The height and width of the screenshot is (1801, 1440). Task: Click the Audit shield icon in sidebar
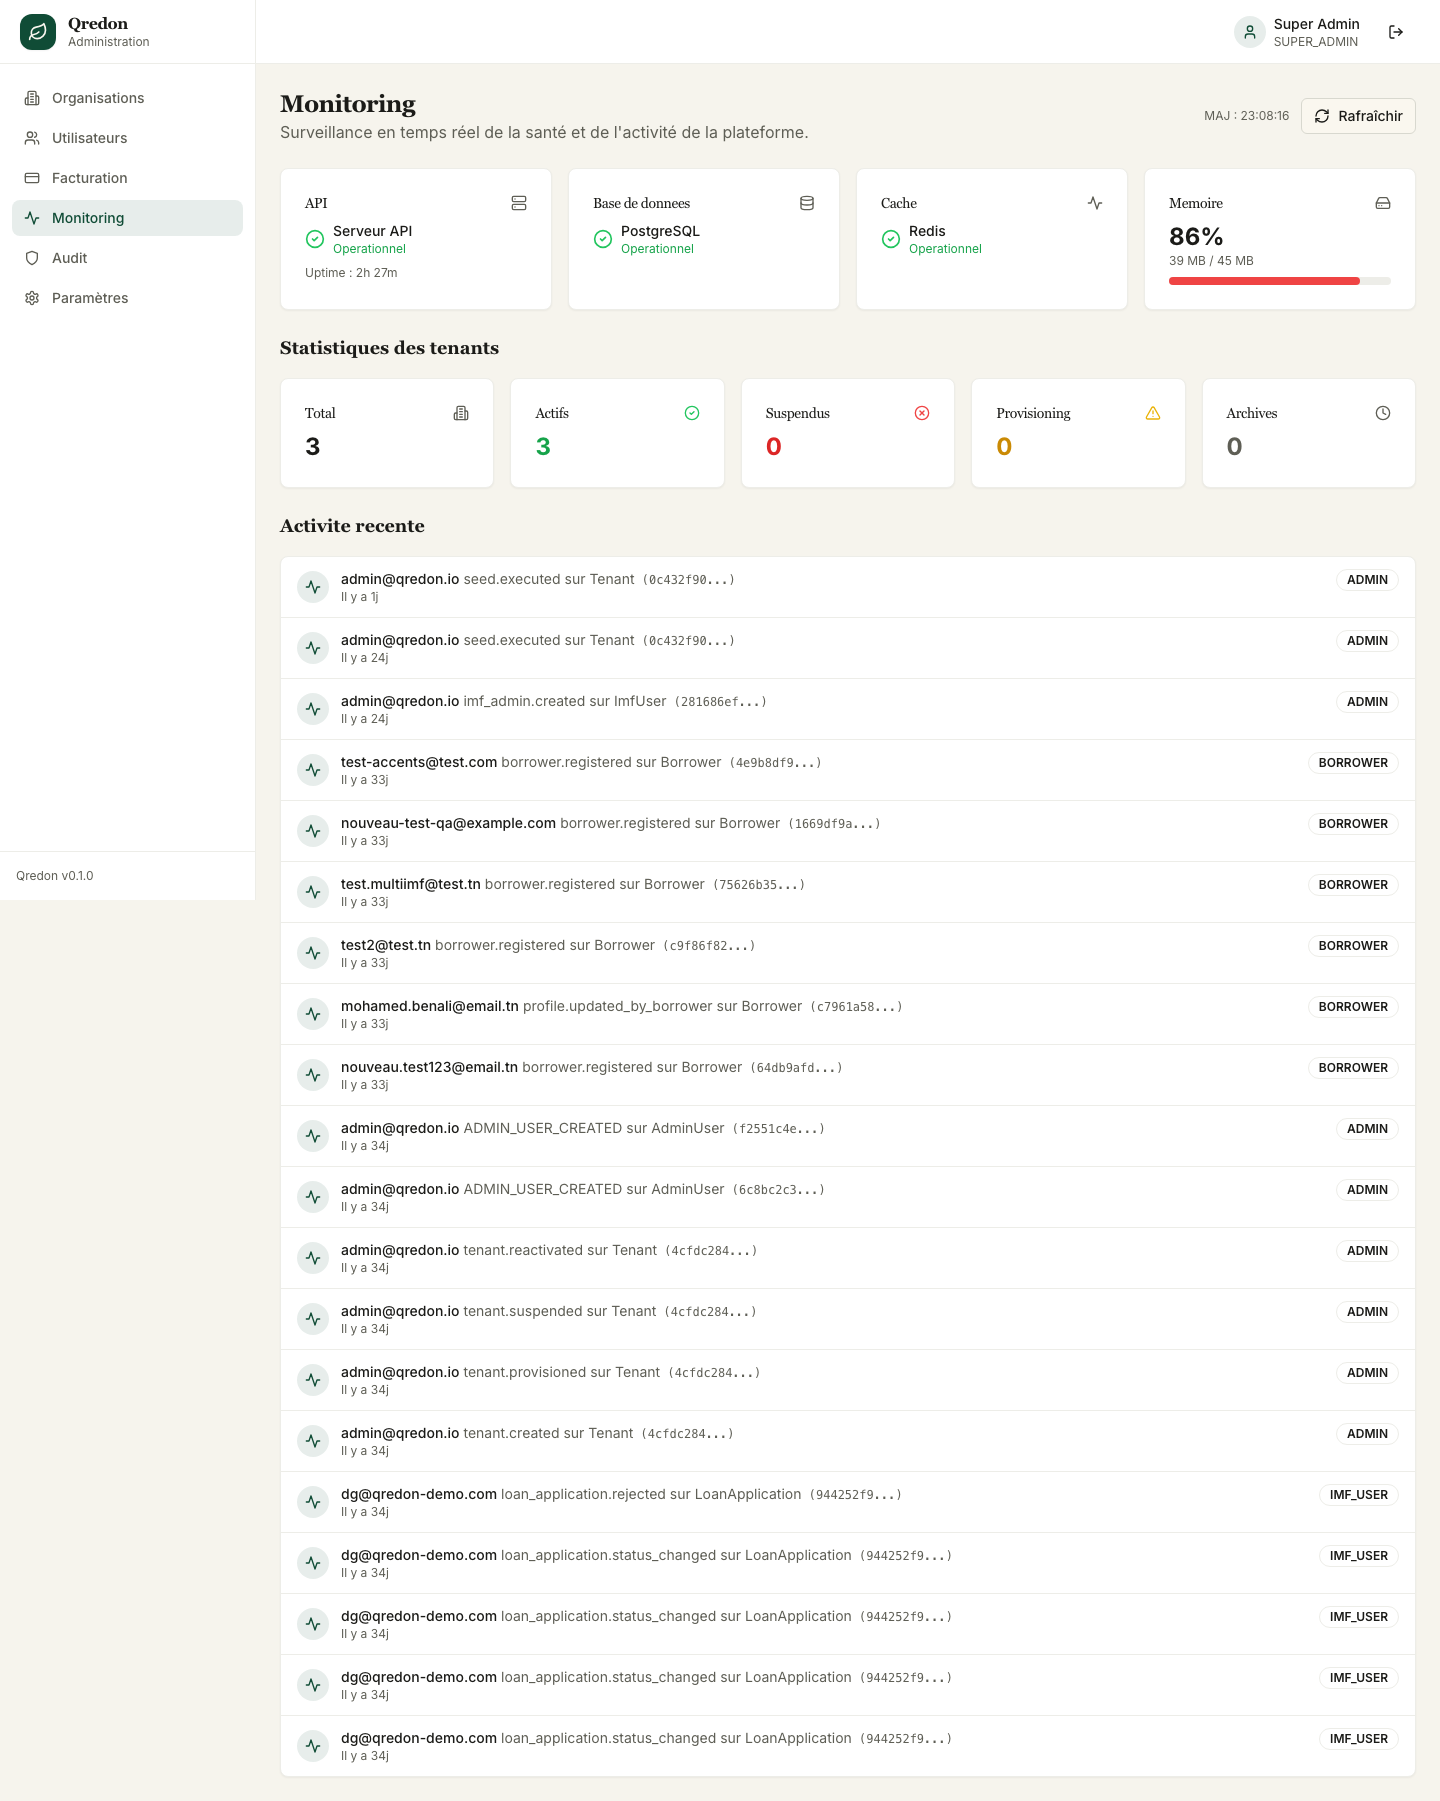coord(32,258)
